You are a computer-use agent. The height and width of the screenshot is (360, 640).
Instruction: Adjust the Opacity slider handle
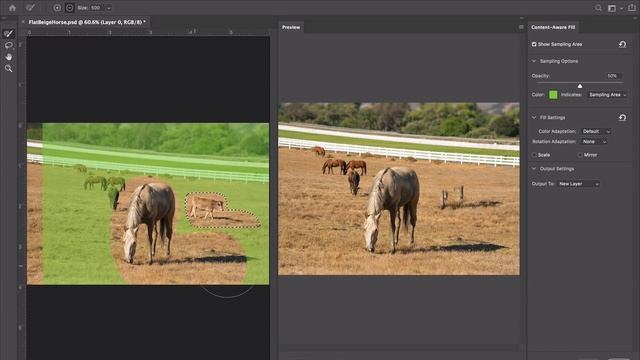580,86
